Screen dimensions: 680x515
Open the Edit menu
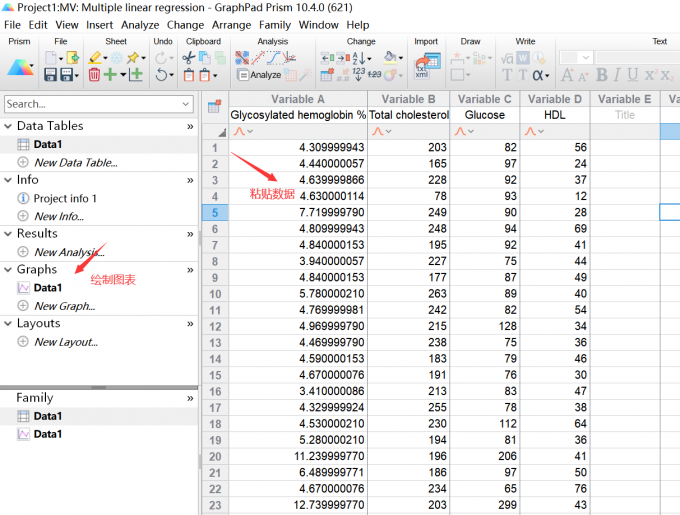(38, 25)
